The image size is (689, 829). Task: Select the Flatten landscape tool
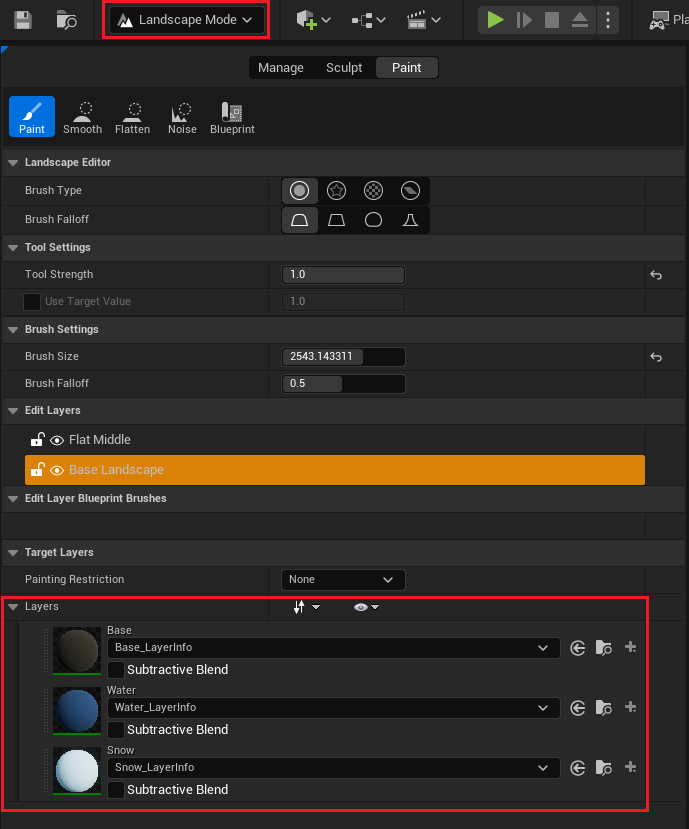click(x=132, y=117)
